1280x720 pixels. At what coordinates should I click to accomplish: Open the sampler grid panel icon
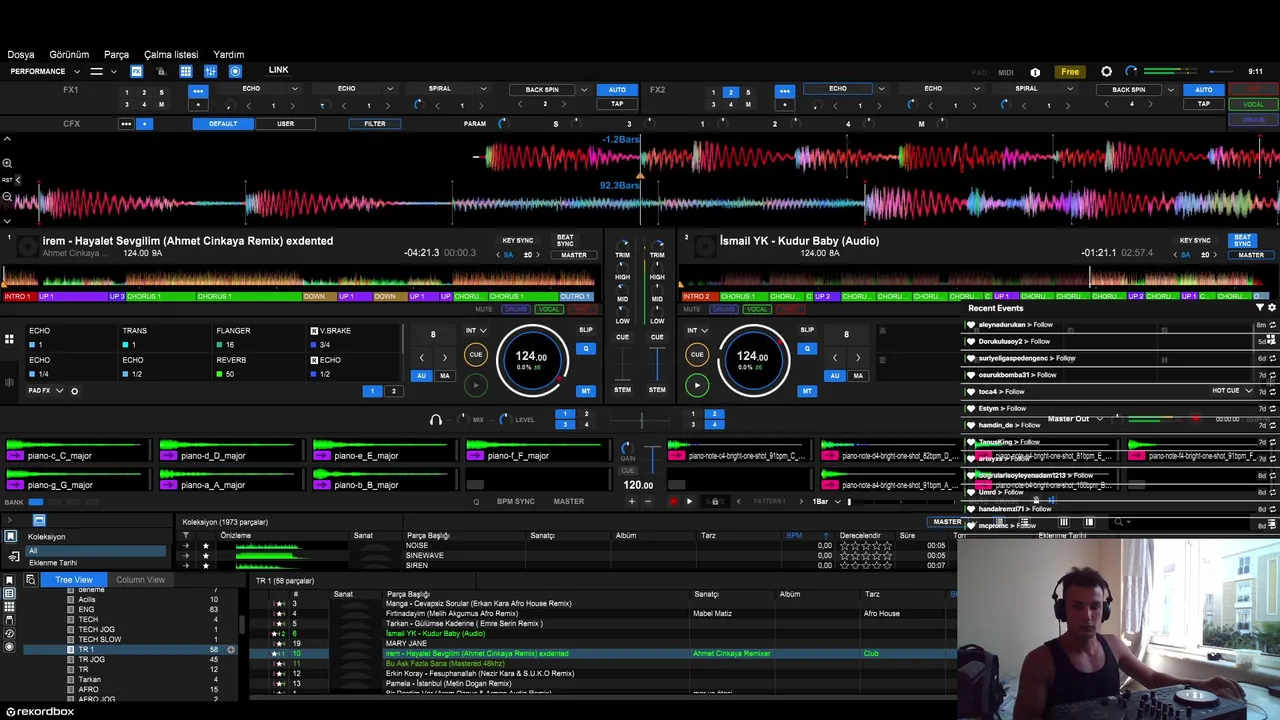[186, 71]
